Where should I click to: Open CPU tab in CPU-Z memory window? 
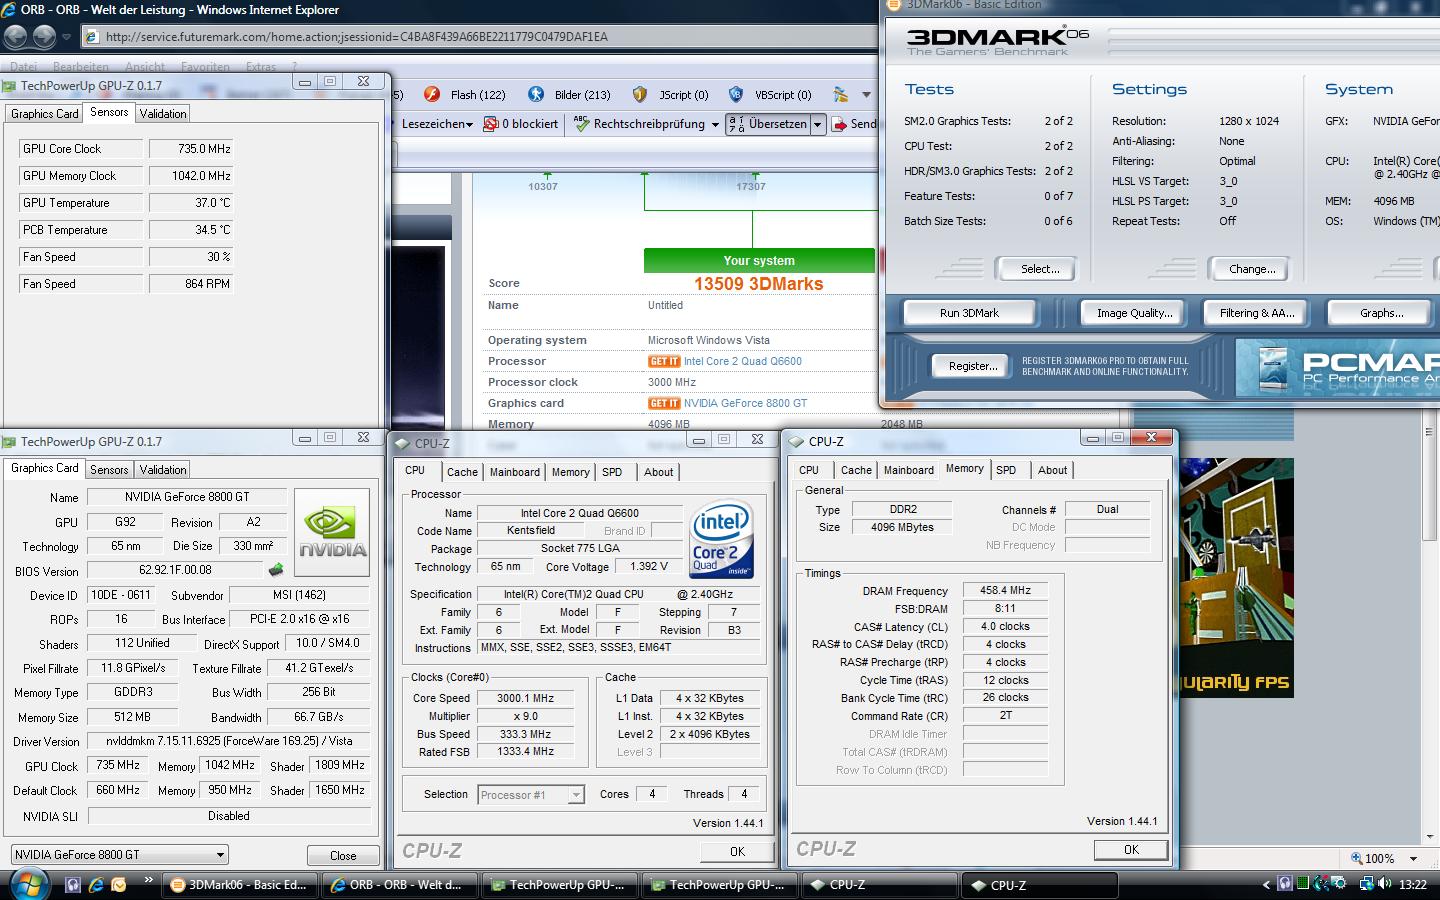pyautogui.click(x=809, y=470)
